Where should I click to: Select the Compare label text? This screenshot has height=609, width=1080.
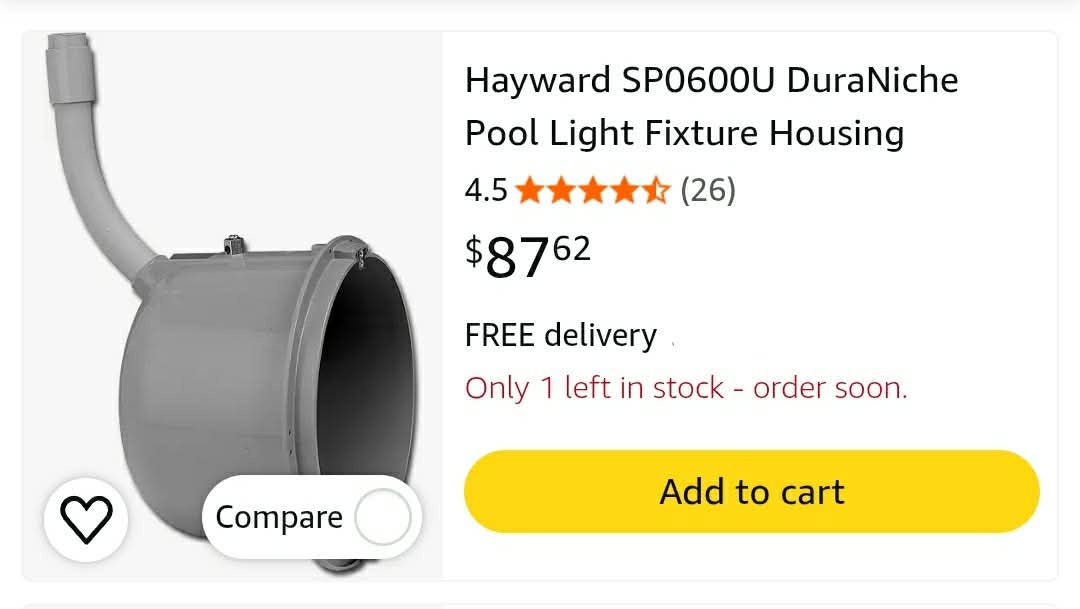click(279, 517)
